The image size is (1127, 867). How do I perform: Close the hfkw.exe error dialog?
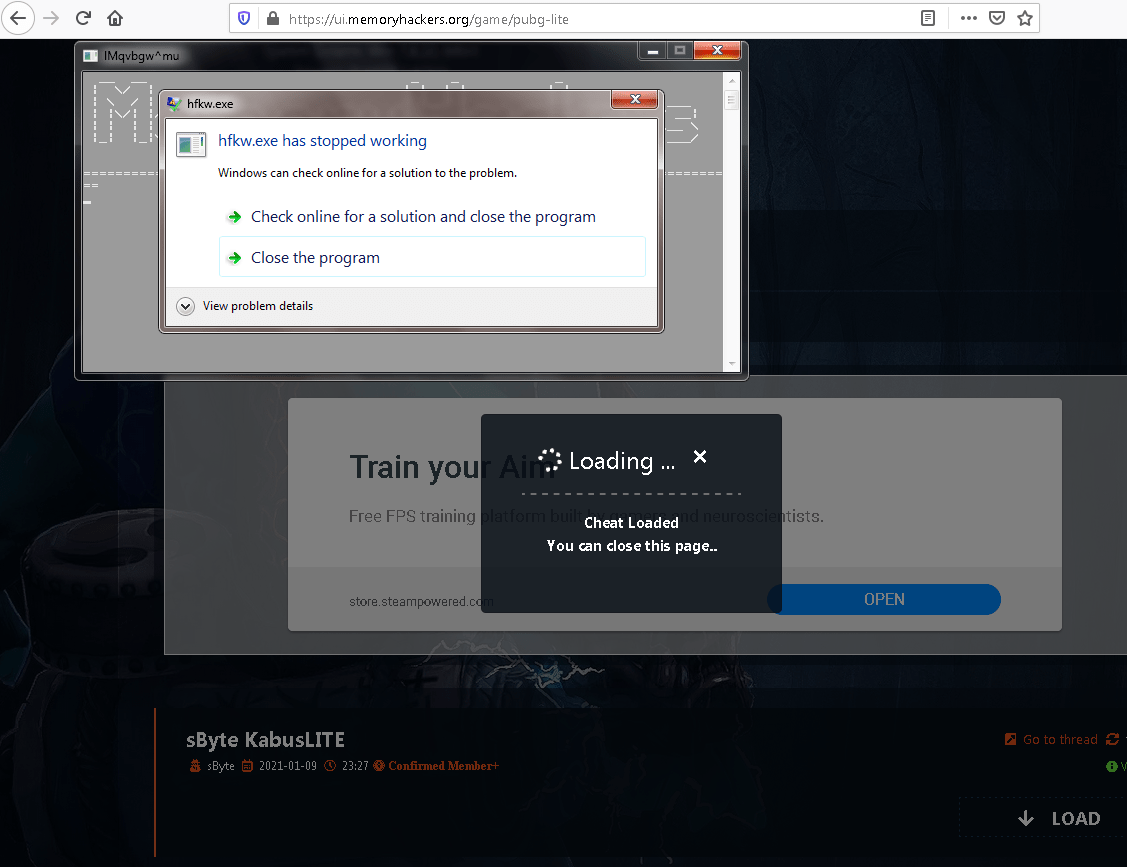[x=635, y=99]
